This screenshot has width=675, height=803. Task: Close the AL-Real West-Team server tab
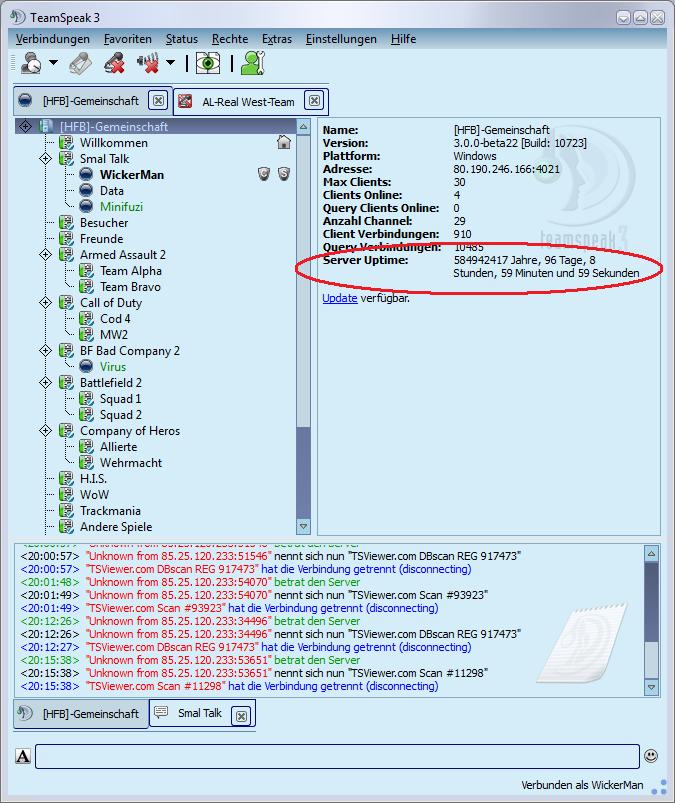[x=314, y=100]
